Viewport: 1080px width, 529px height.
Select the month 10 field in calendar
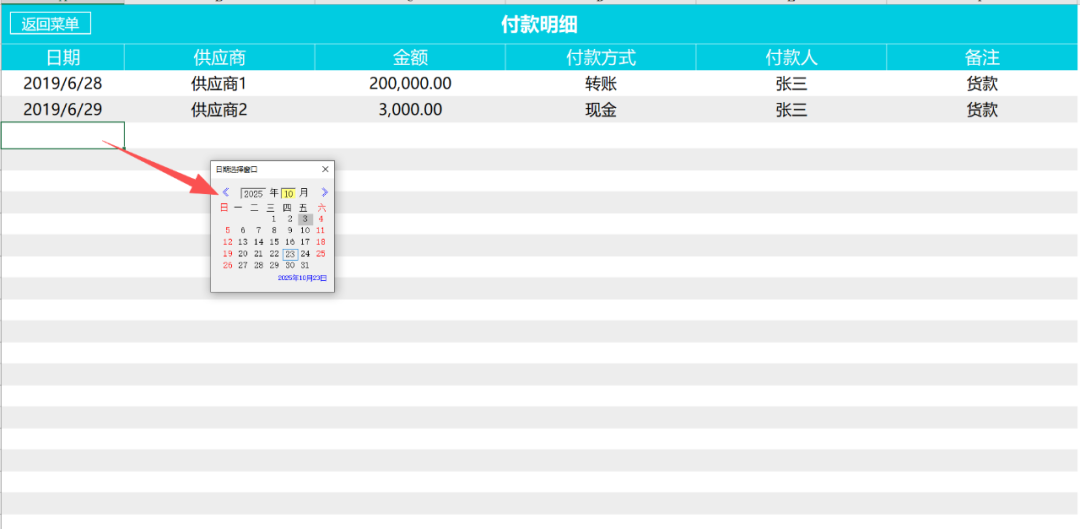click(x=288, y=193)
